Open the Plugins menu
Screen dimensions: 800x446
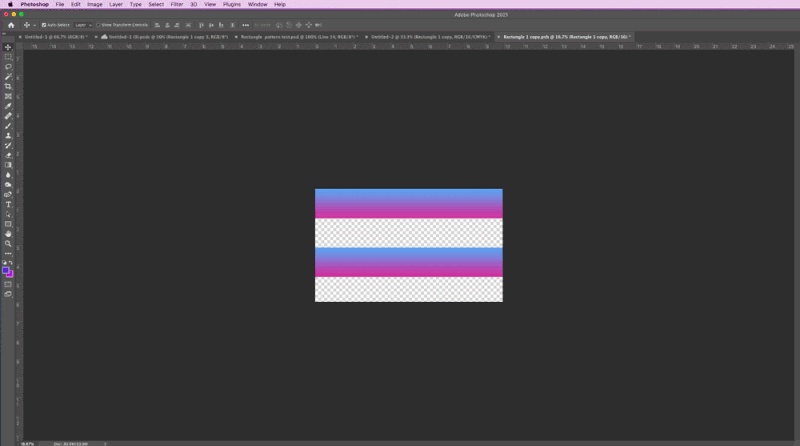(232, 4)
